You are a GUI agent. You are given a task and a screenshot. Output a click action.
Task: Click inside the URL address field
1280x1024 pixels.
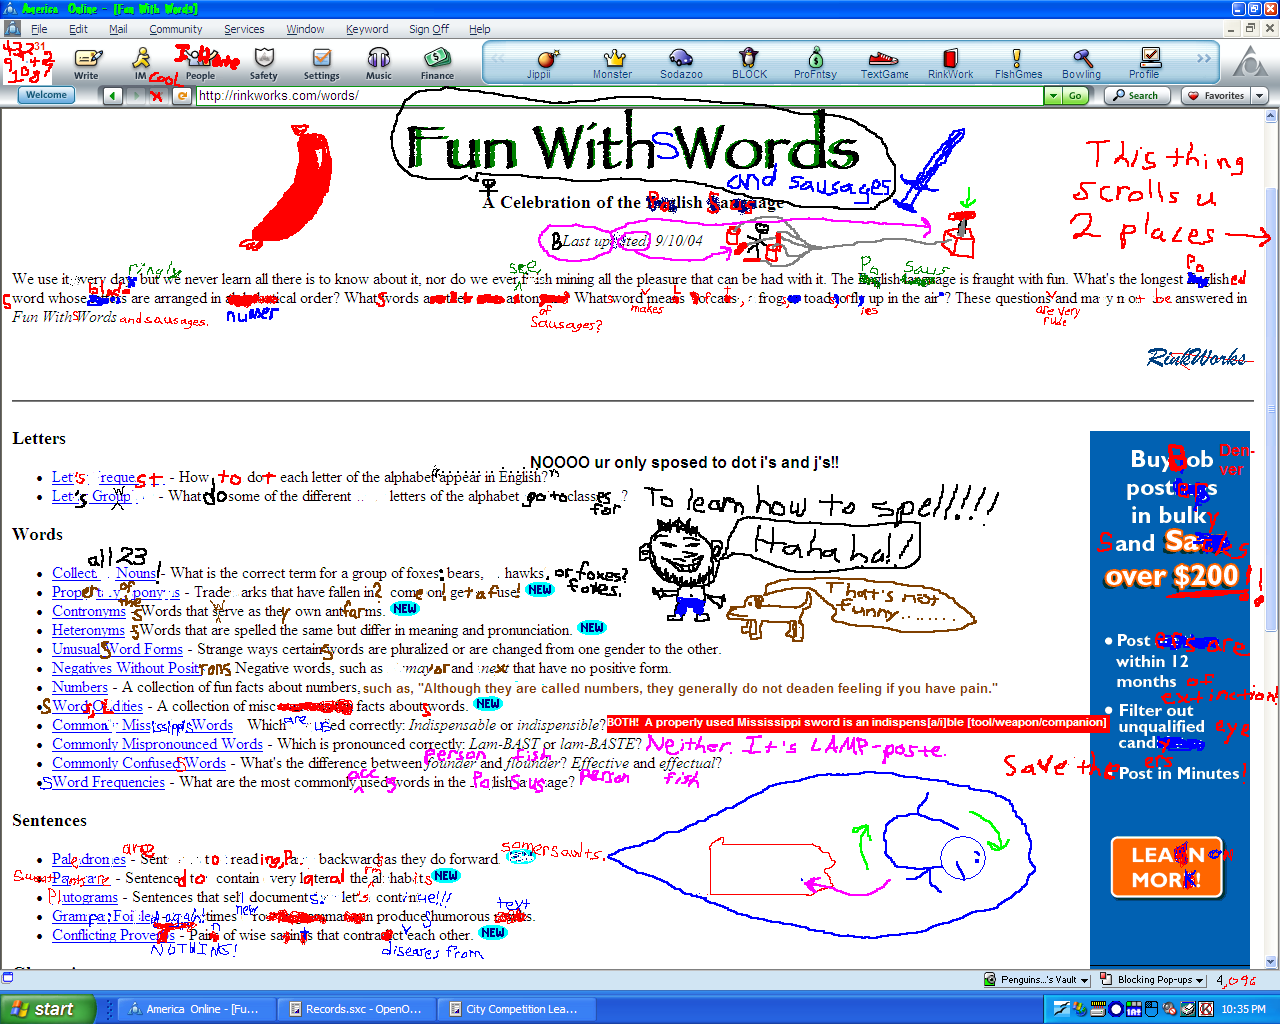tap(620, 96)
